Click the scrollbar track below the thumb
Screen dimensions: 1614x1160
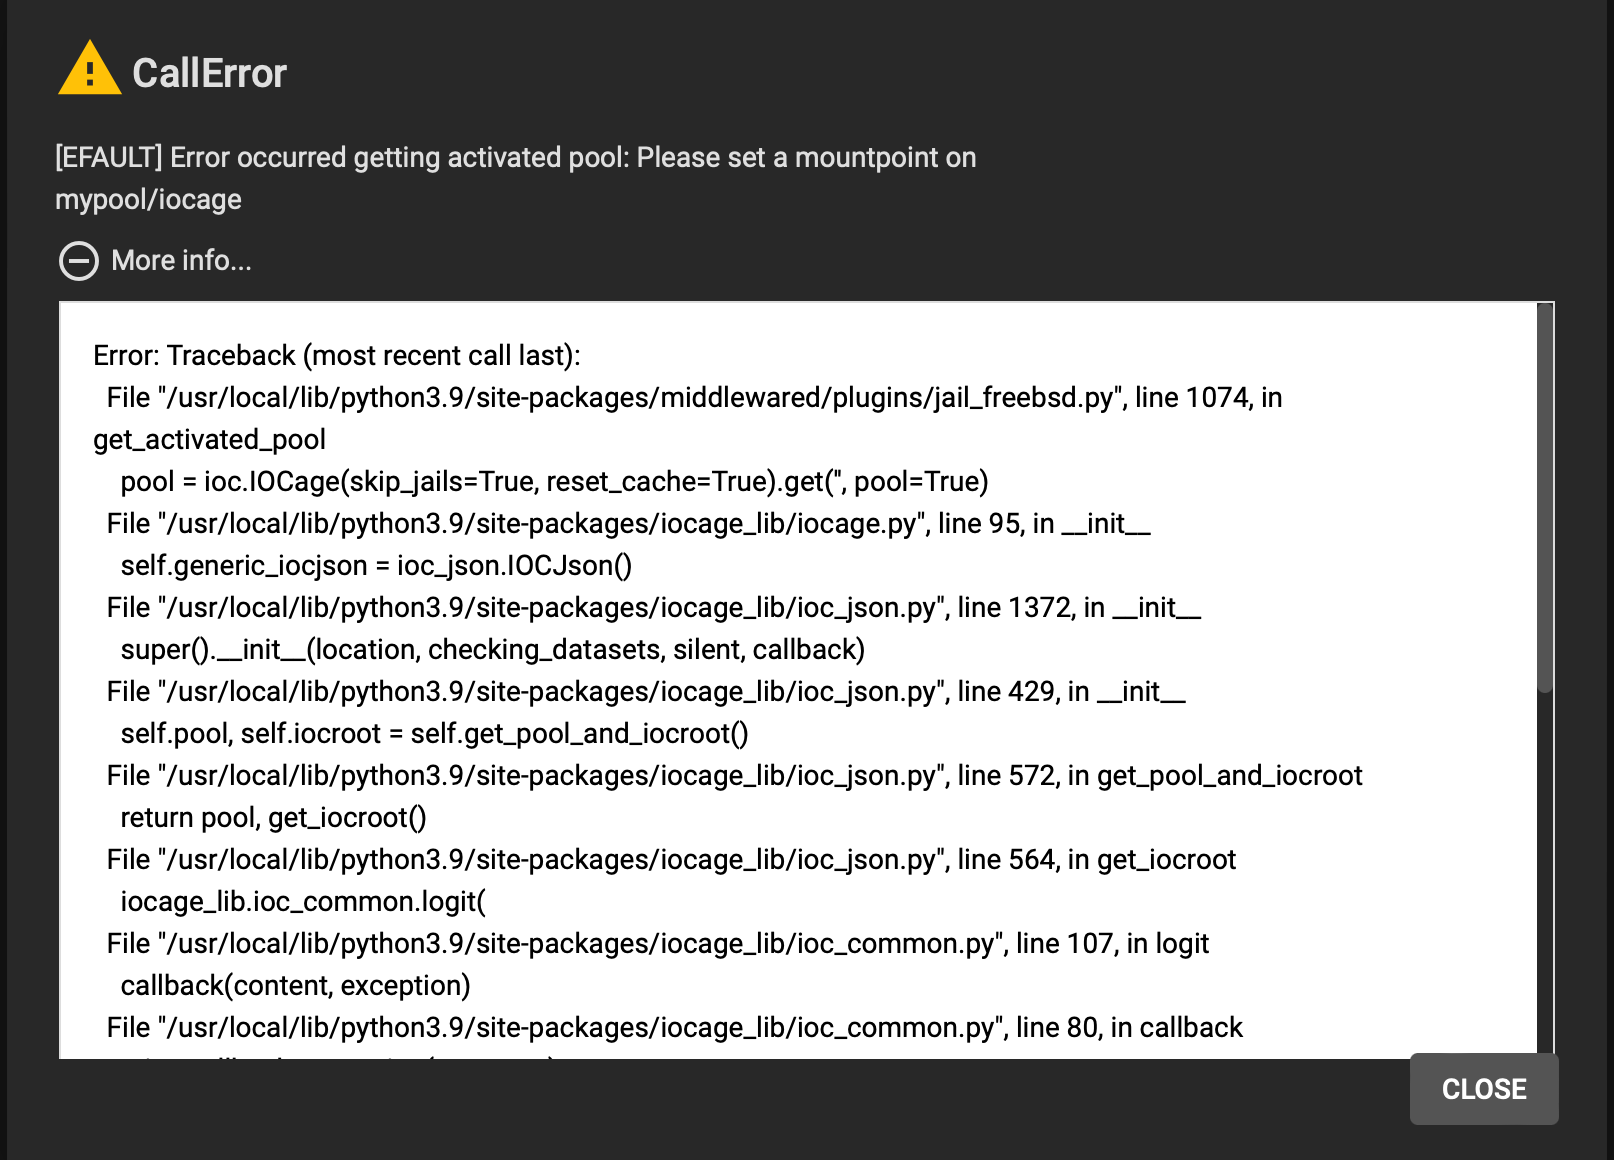coord(1545,875)
